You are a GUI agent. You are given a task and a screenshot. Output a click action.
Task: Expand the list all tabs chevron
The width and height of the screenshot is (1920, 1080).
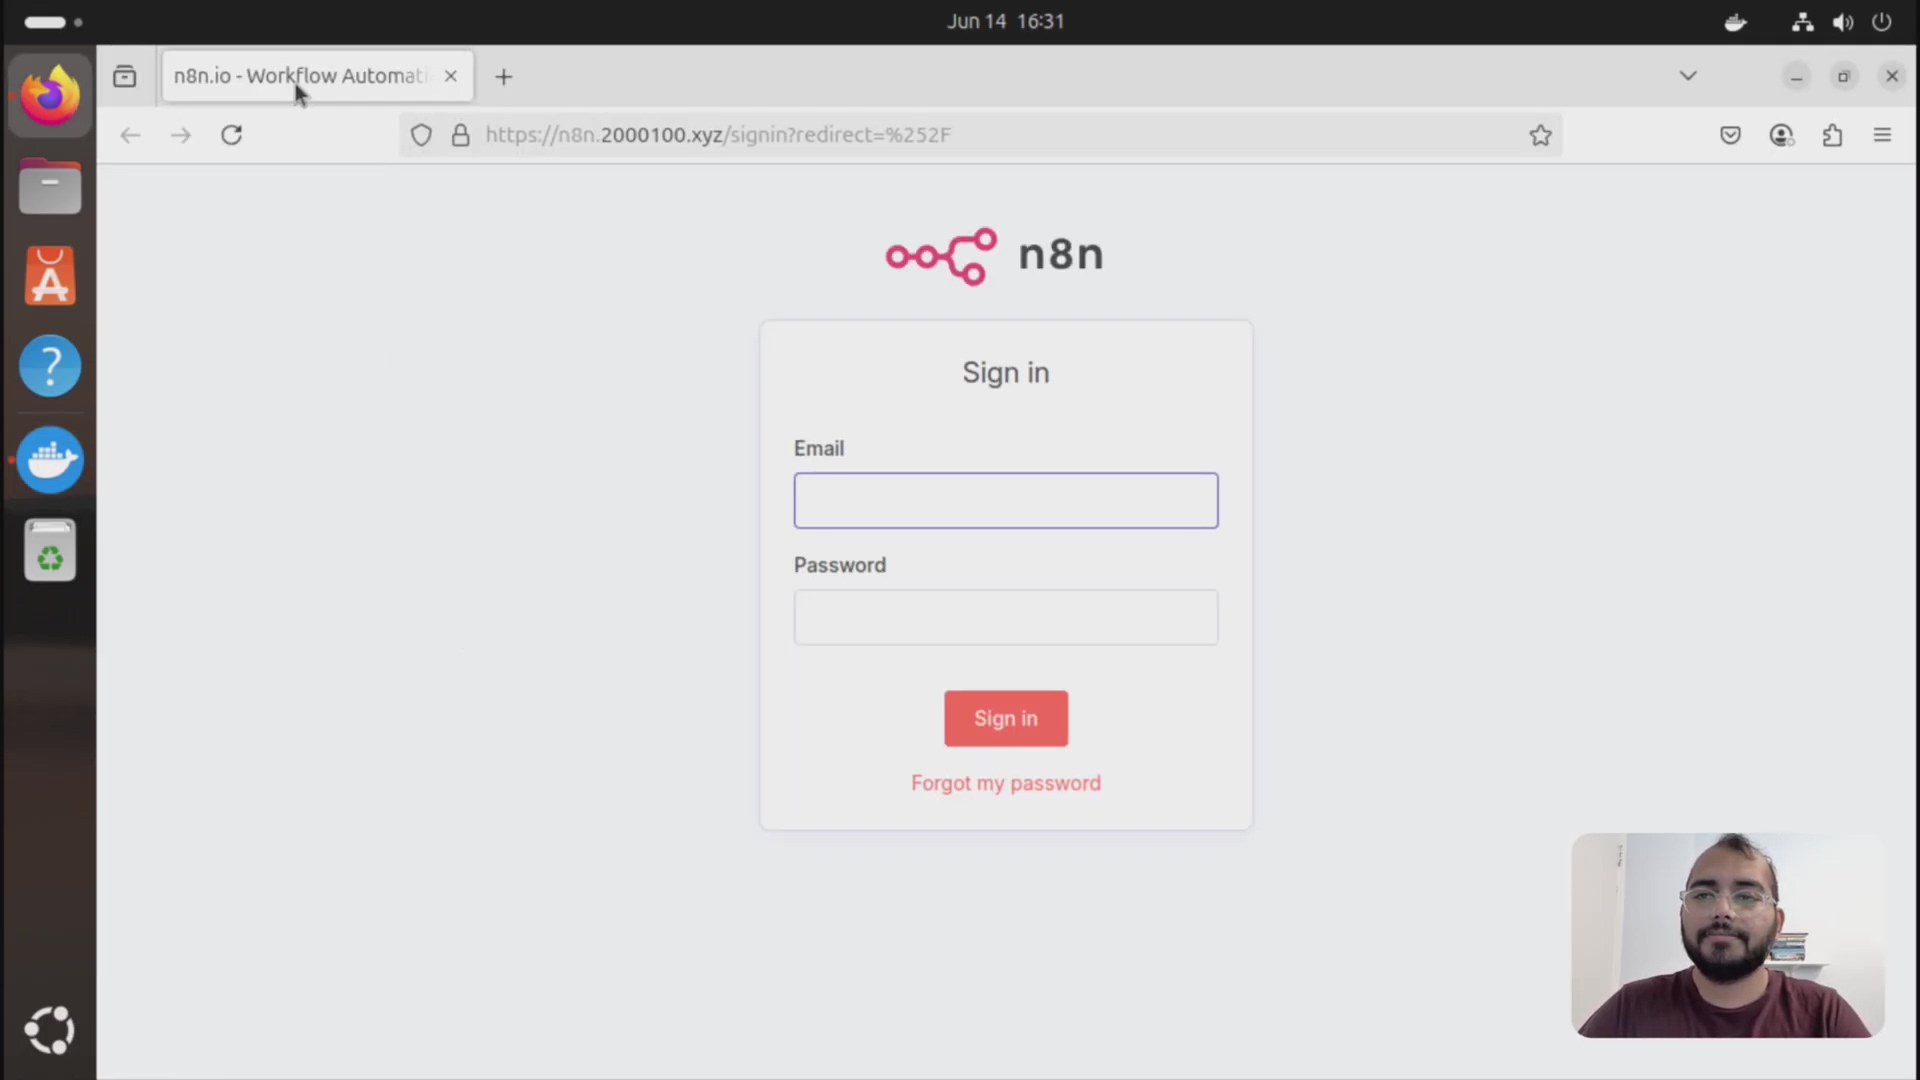pyautogui.click(x=1688, y=76)
